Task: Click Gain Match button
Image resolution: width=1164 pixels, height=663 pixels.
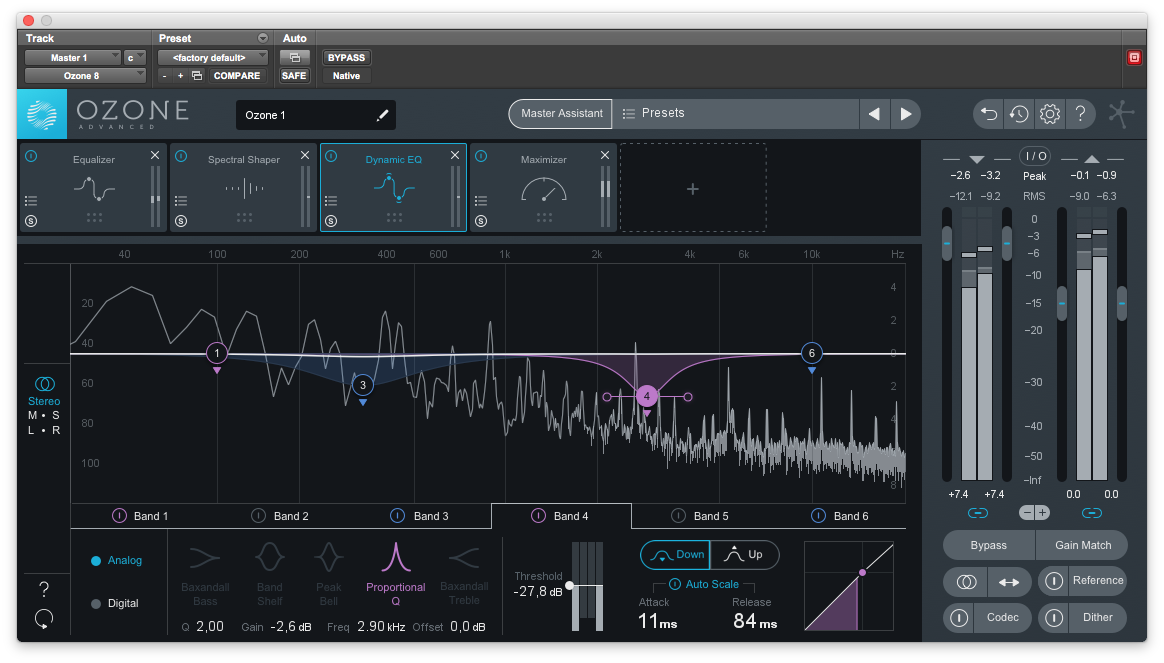Action: (1082, 545)
